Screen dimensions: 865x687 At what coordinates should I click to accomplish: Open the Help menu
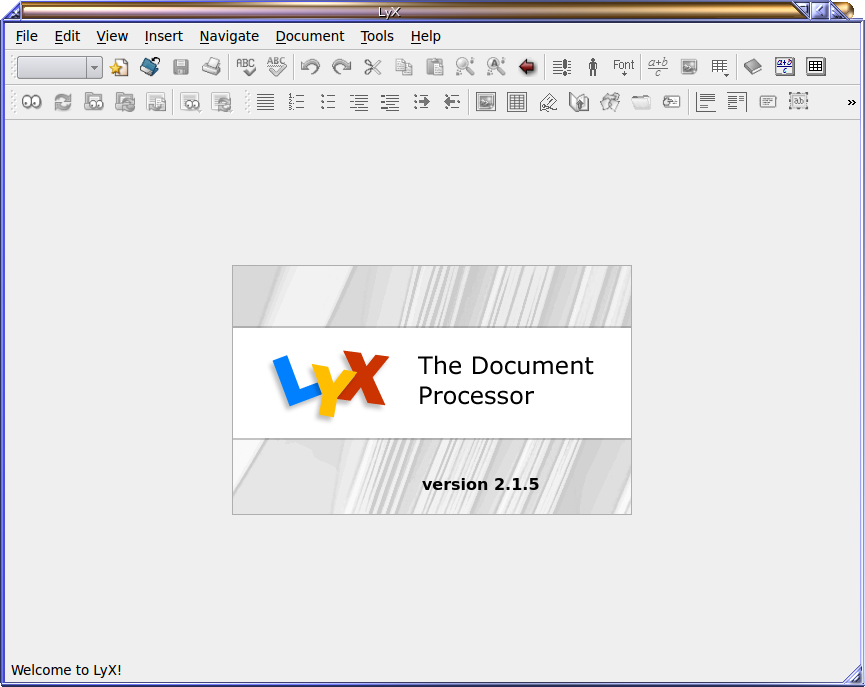coord(426,36)
